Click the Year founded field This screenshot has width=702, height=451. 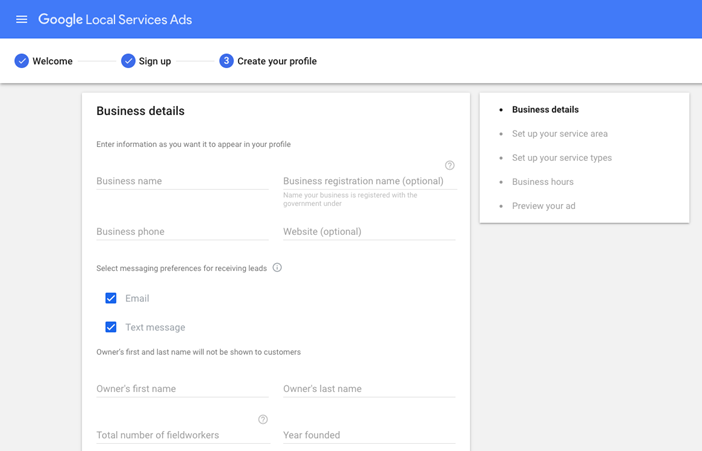pos(369,435)
